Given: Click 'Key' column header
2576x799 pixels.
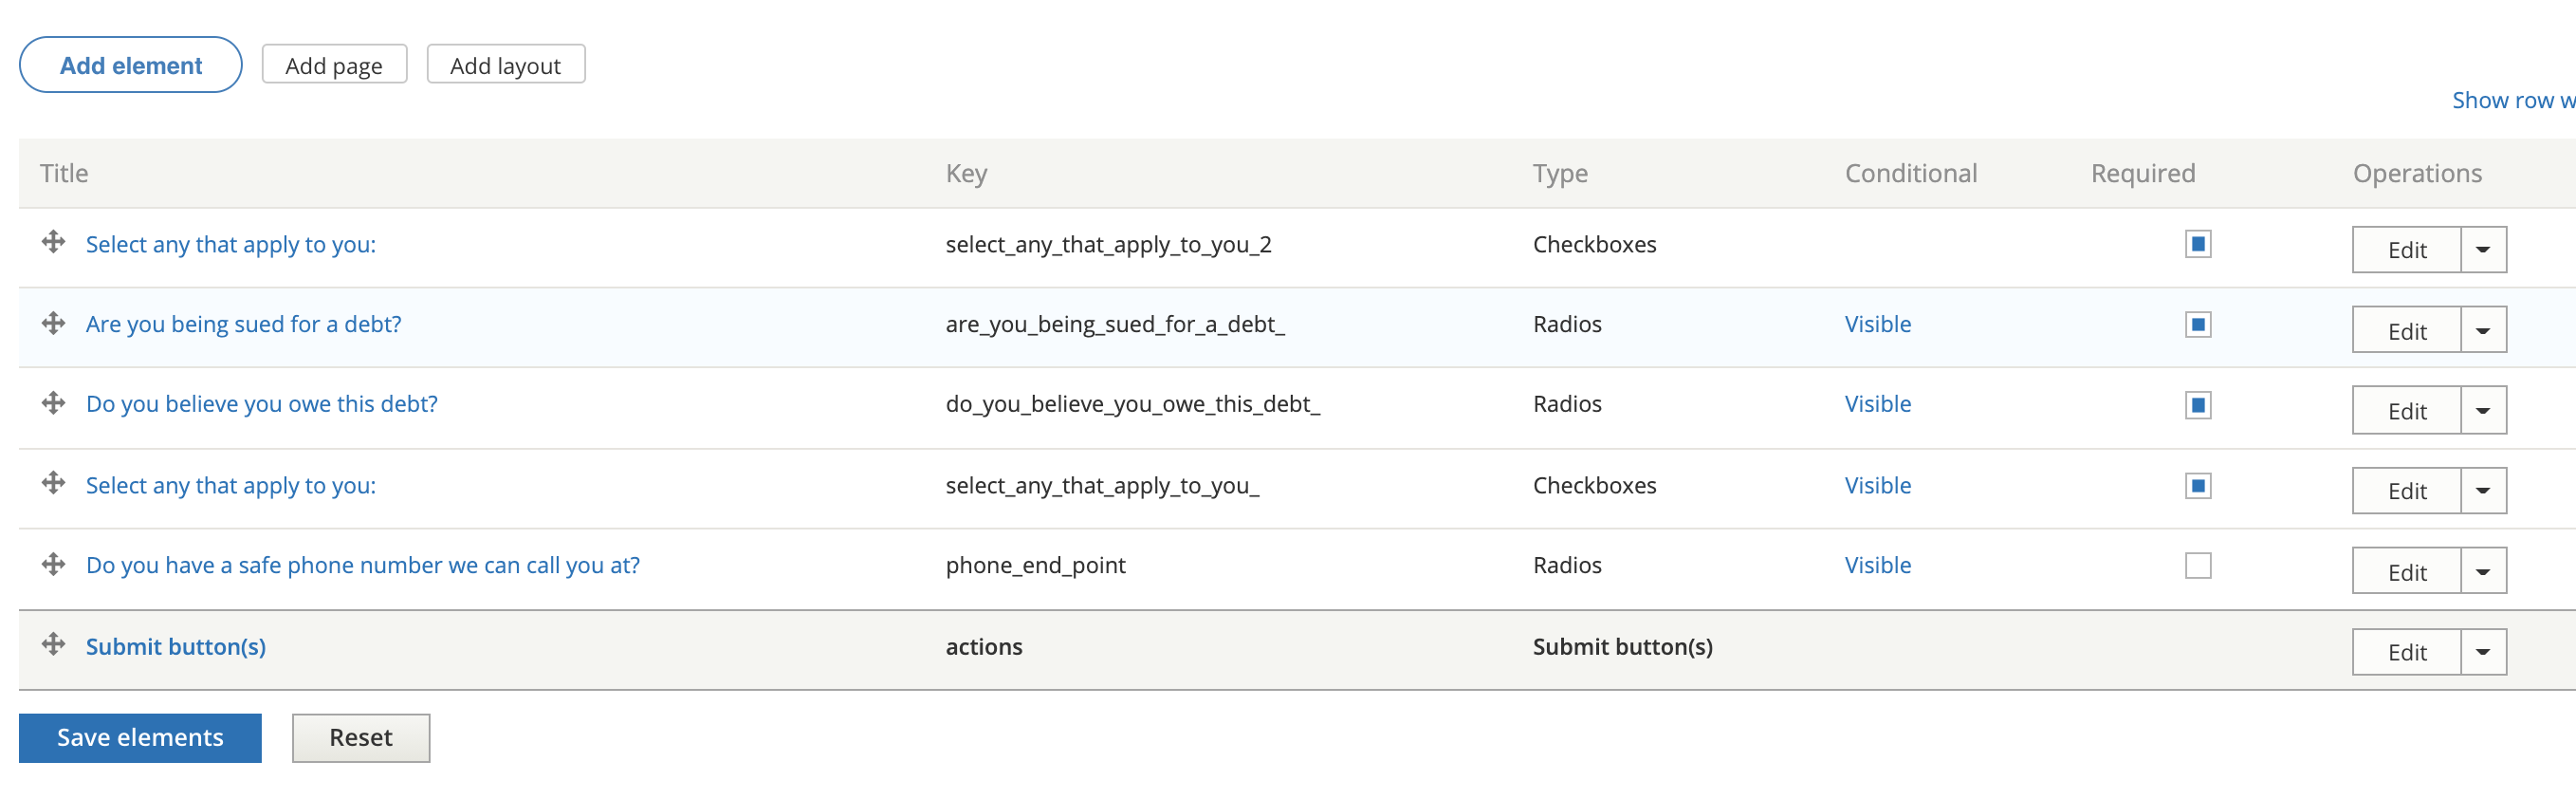Looking at the screenshot, I should coord(966,174).
